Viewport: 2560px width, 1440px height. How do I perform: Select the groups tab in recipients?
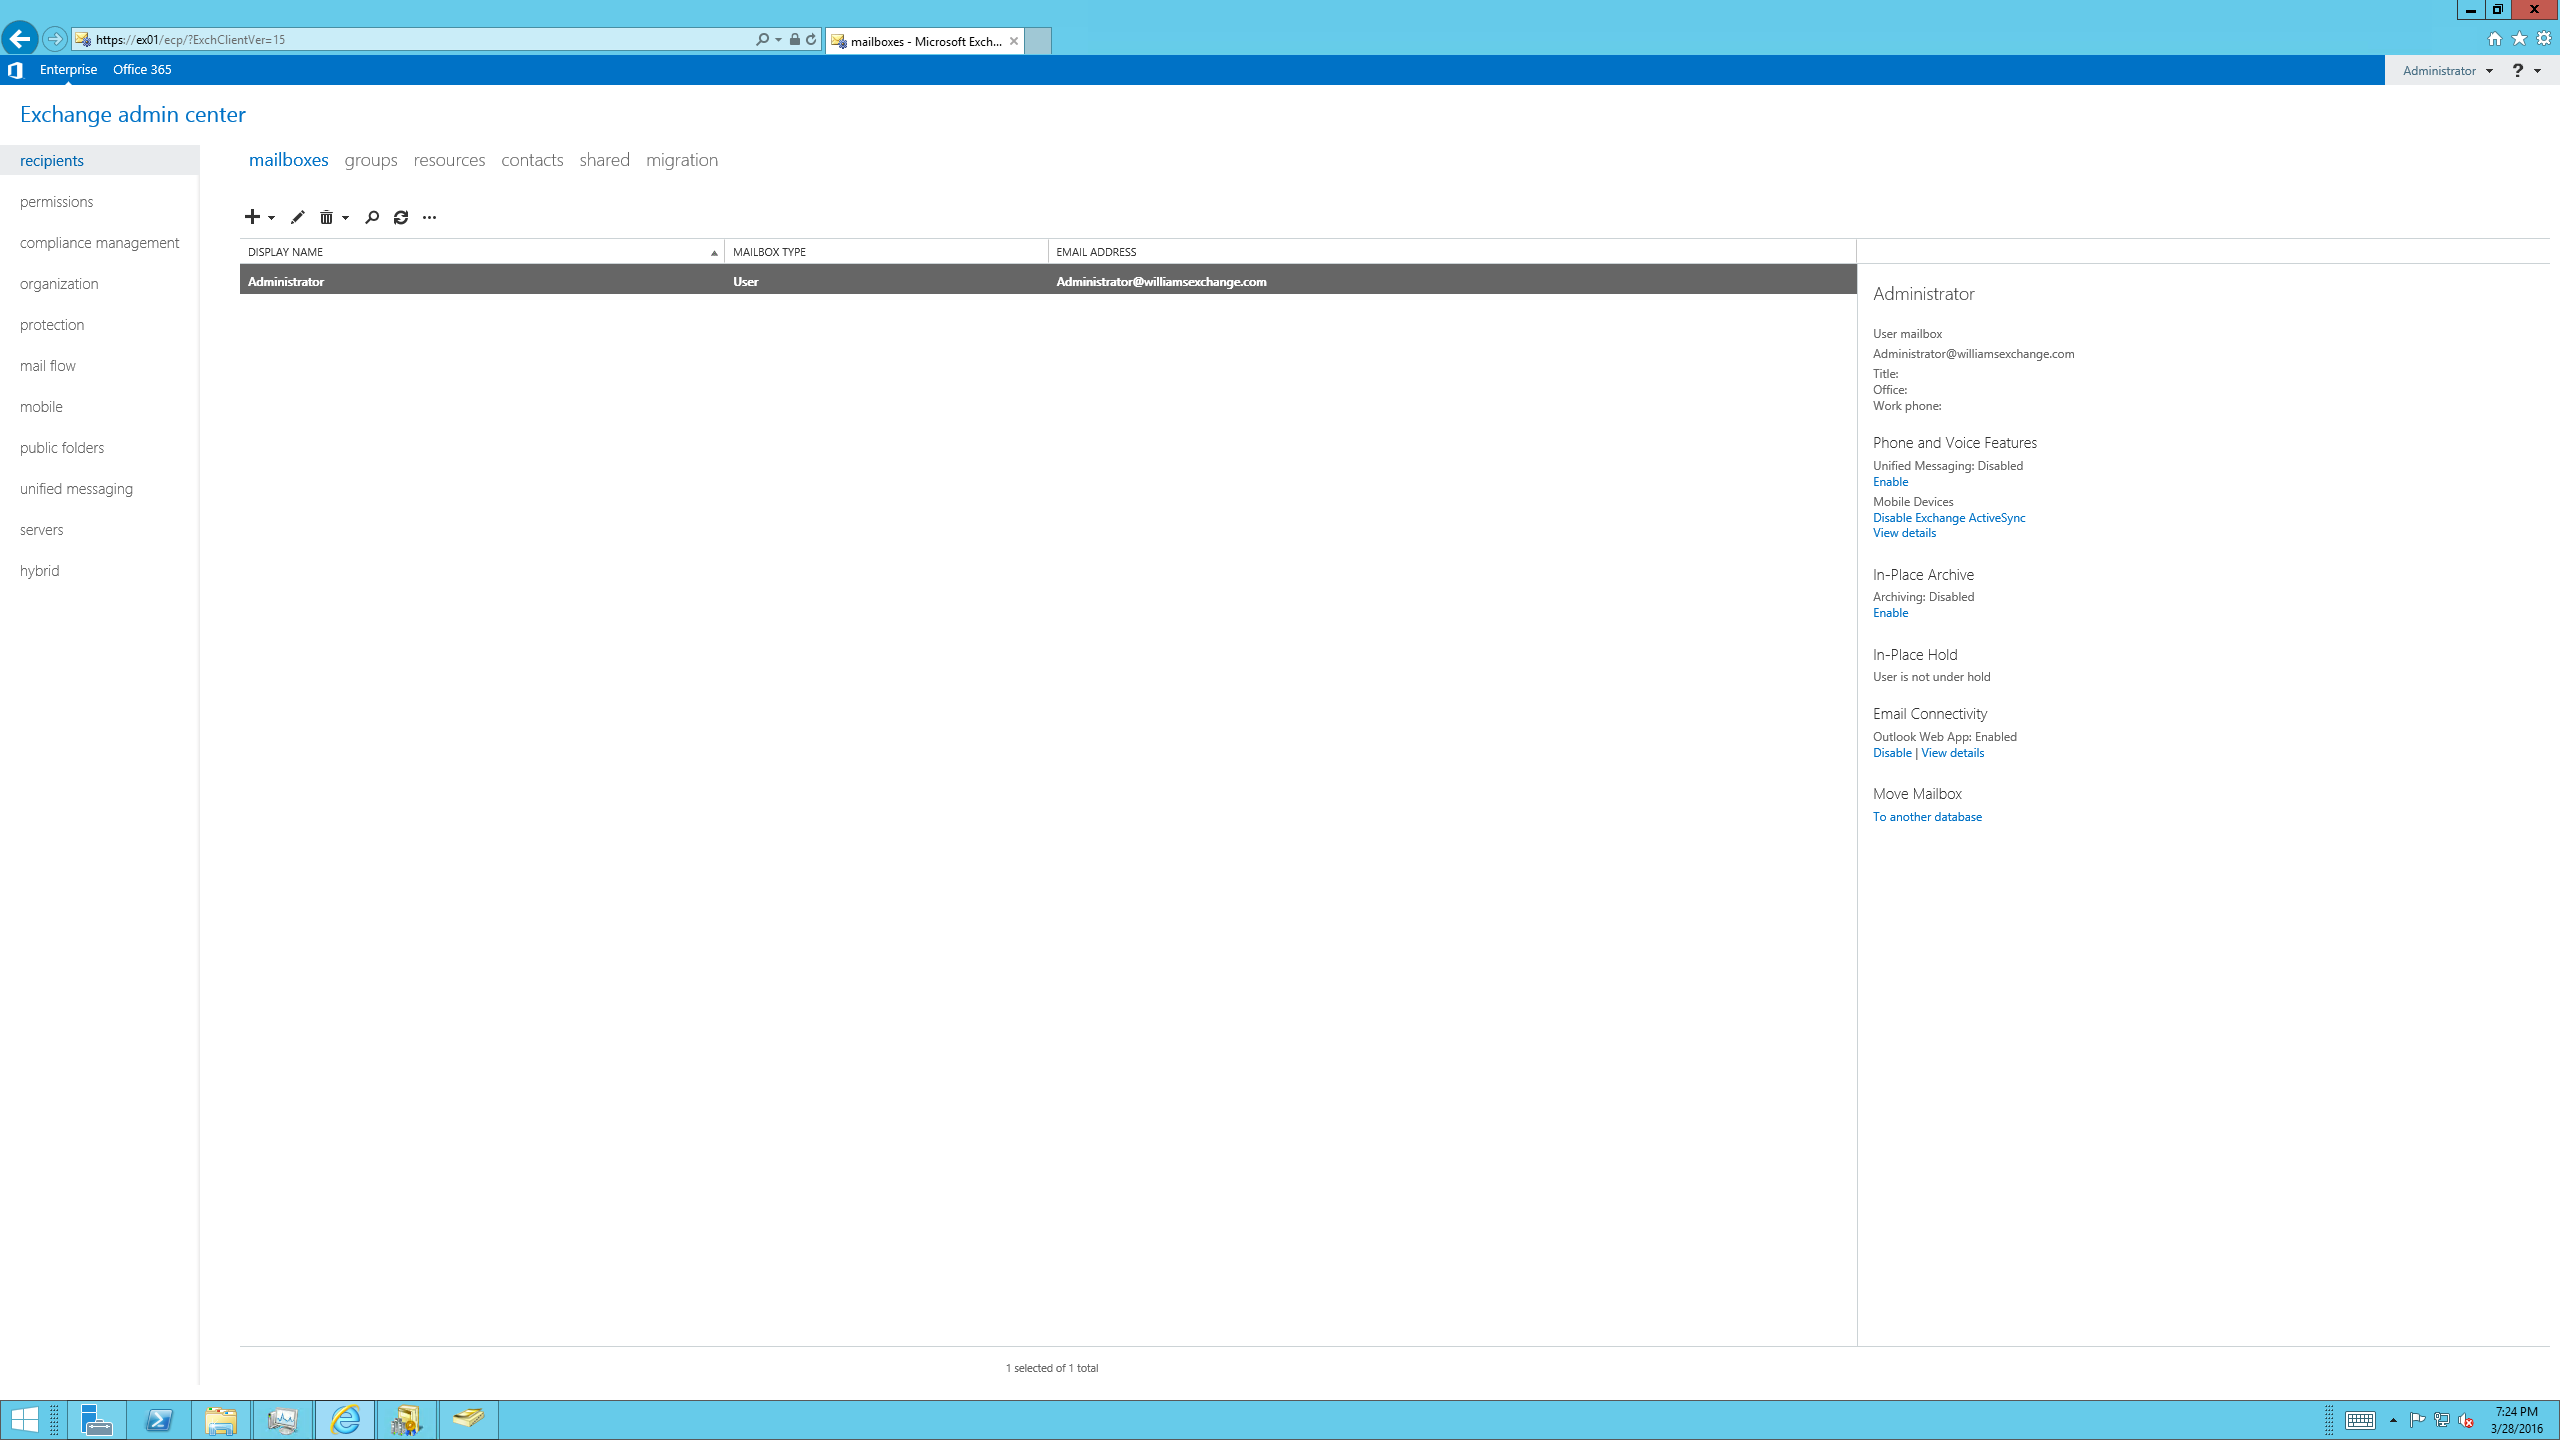[x=369, y=160]
